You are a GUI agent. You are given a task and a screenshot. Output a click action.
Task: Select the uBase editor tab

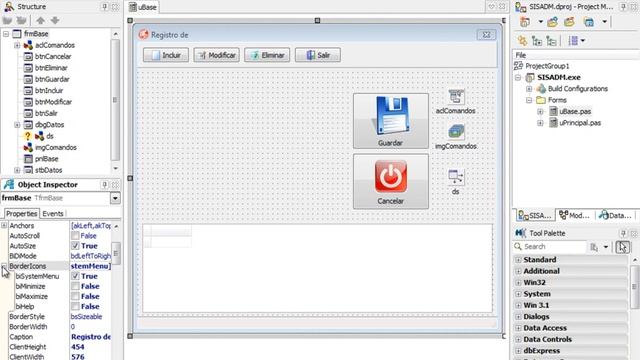(143, 7)
